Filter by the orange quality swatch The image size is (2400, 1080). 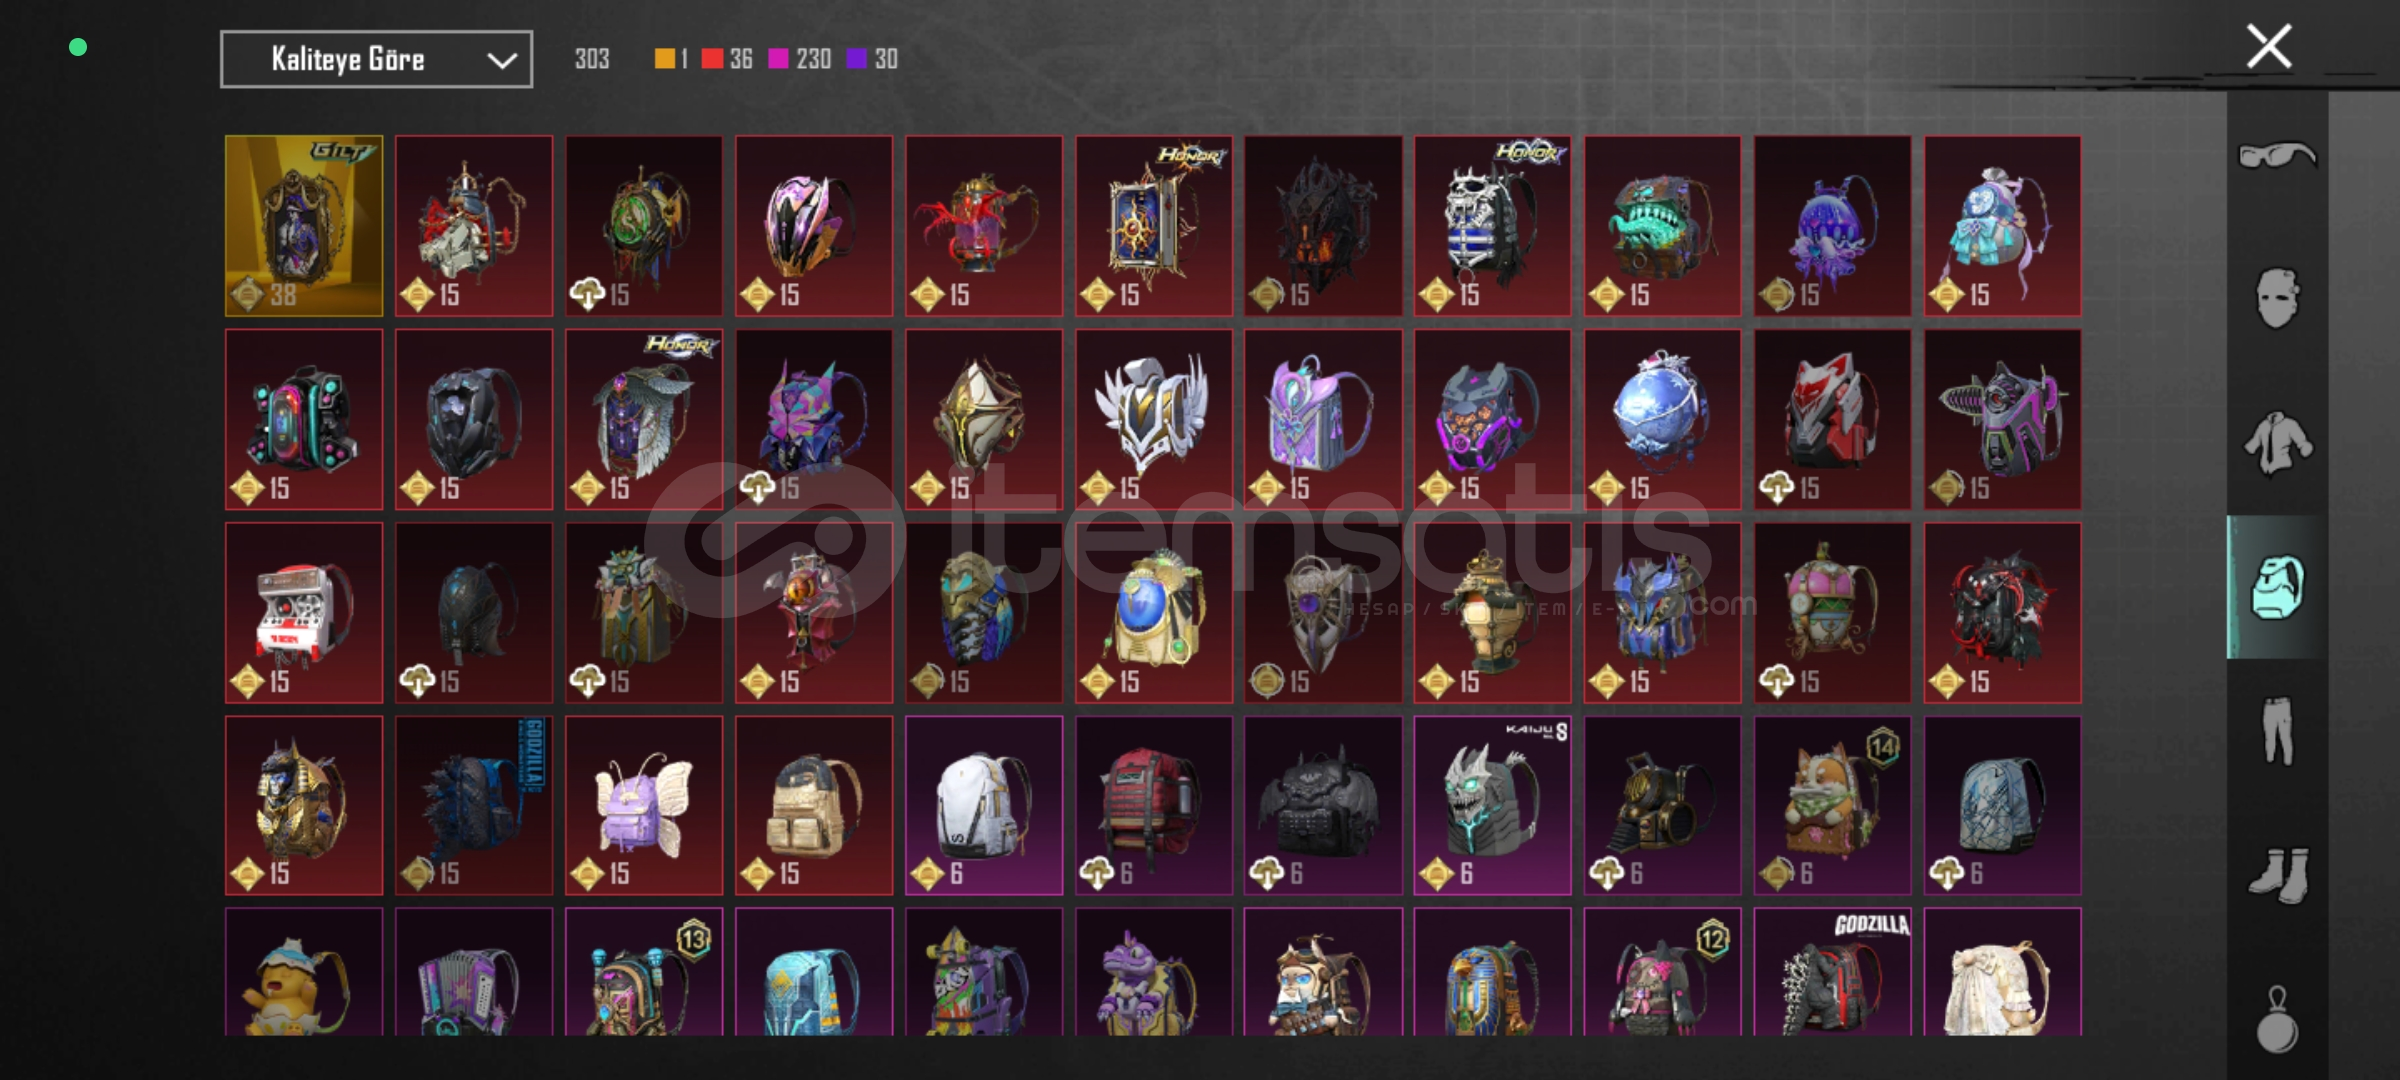664,59
